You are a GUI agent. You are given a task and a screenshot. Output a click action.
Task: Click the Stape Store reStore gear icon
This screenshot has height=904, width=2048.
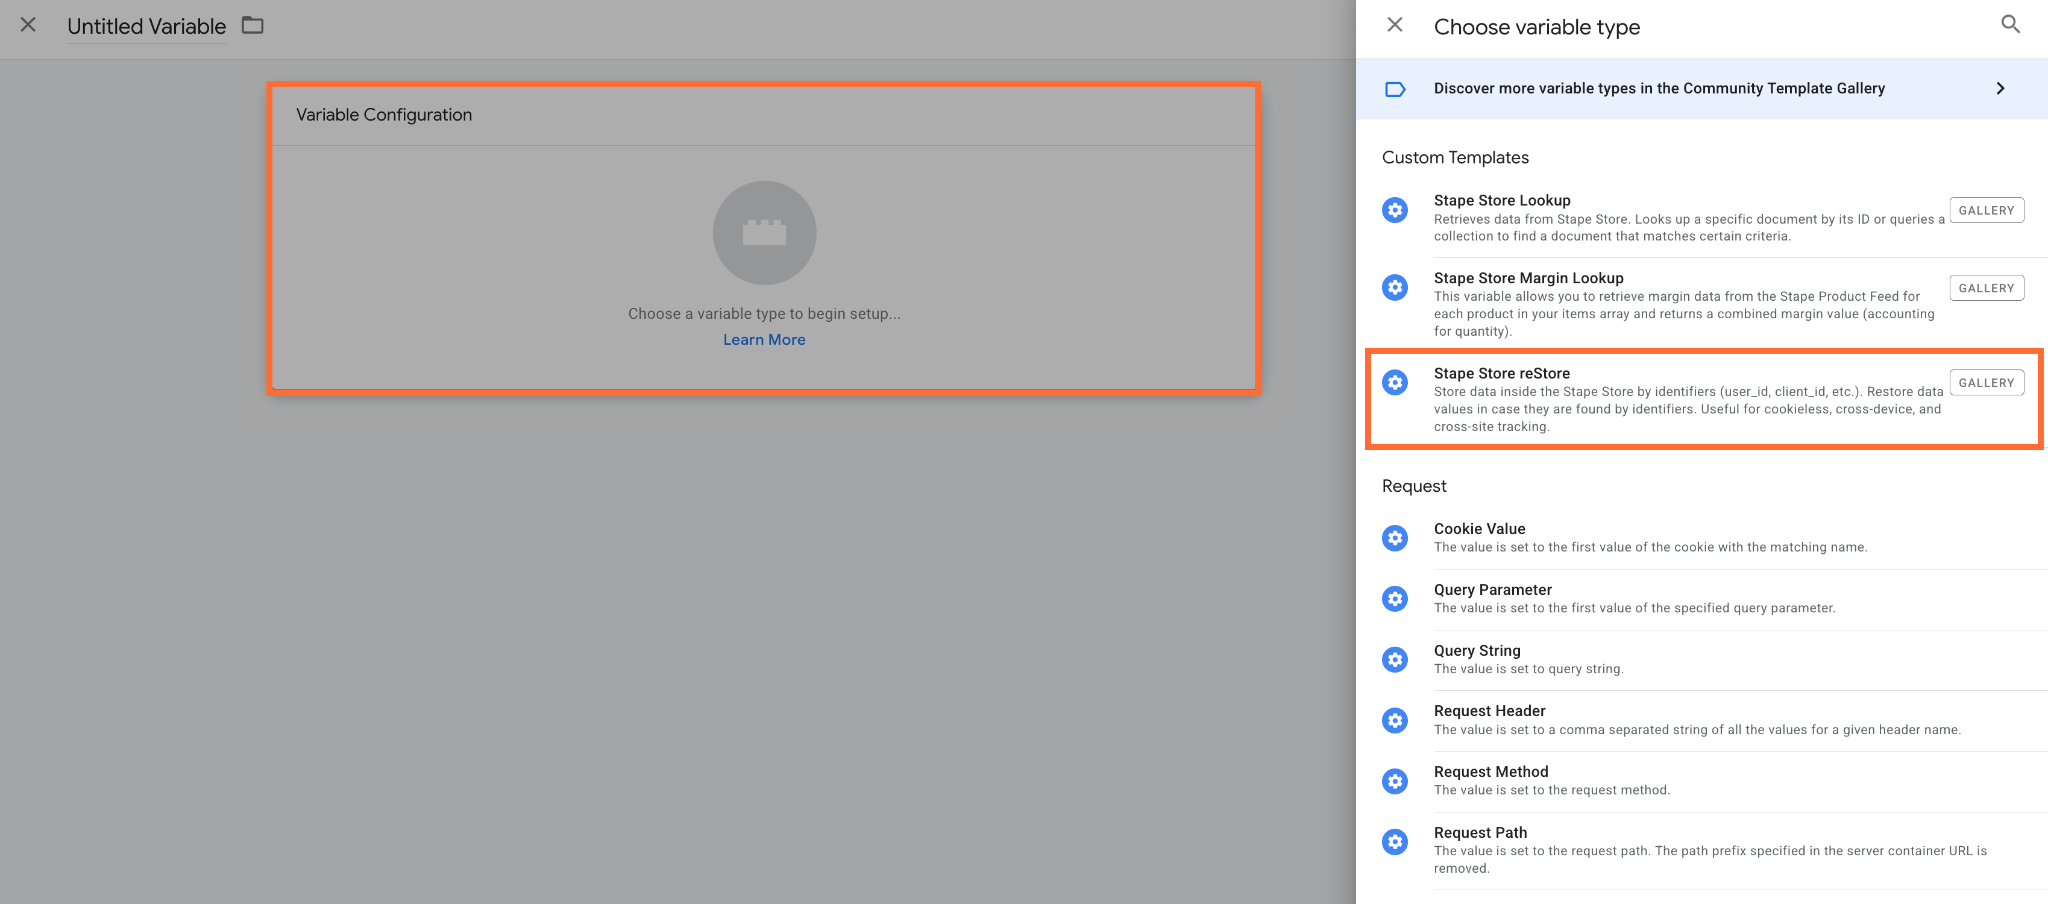pos(1395,382)
